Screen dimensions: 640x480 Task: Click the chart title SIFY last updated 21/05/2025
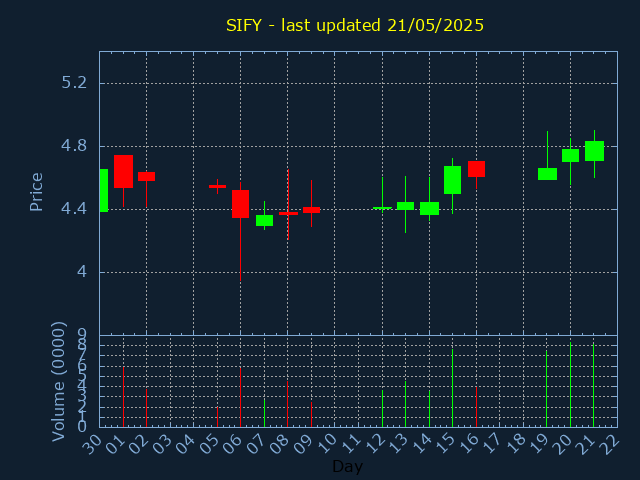point(355,25)
